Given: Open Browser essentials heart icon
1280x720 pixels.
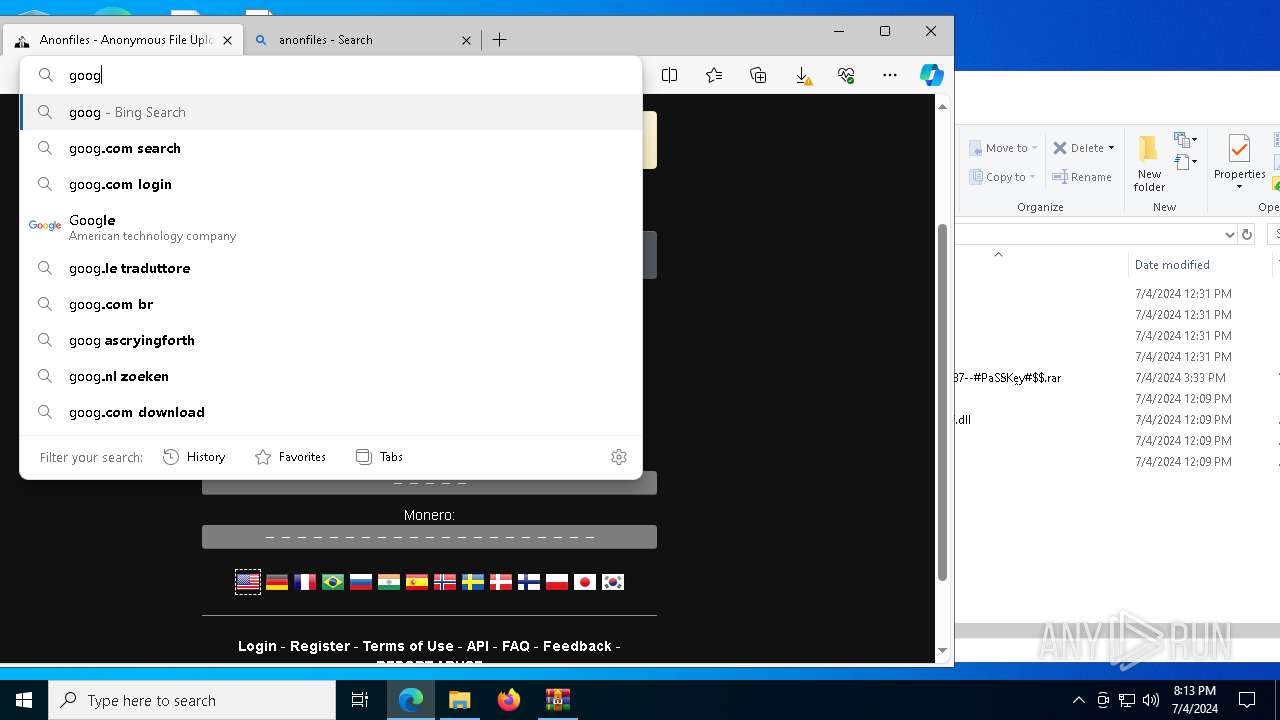Looking at the screenshot, I should point(846,75).
